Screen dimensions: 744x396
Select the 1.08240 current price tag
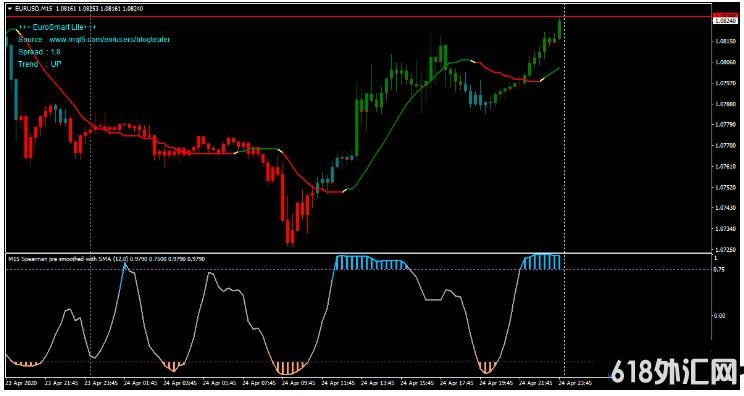(726, 20)
